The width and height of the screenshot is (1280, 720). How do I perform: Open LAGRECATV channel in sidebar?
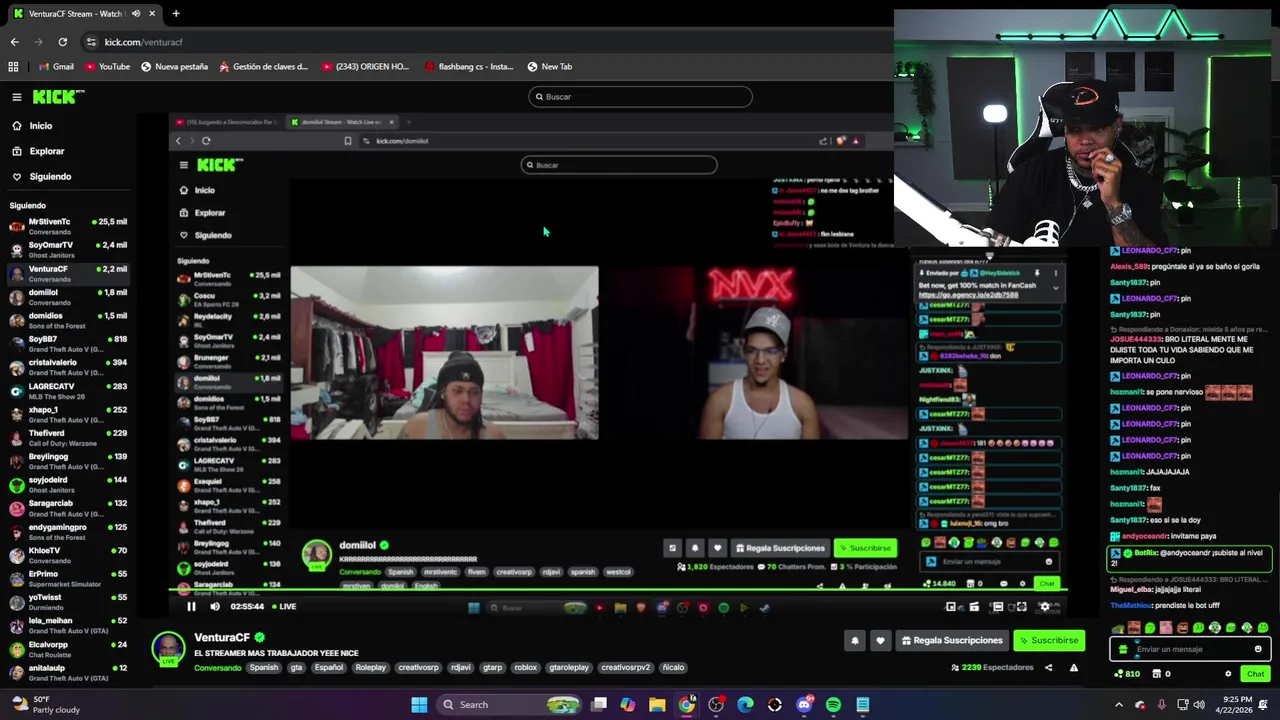(68, 391)
